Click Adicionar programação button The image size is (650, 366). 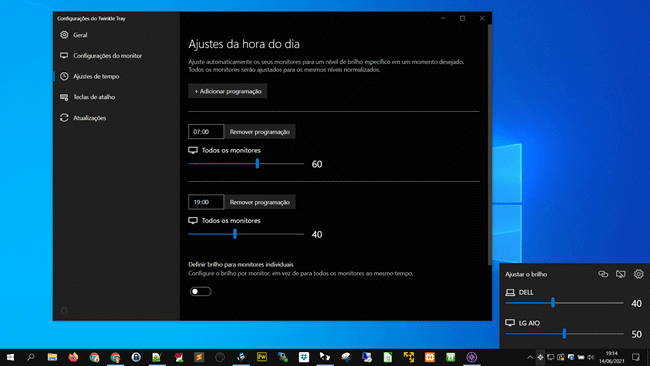[x=228, y=91]
